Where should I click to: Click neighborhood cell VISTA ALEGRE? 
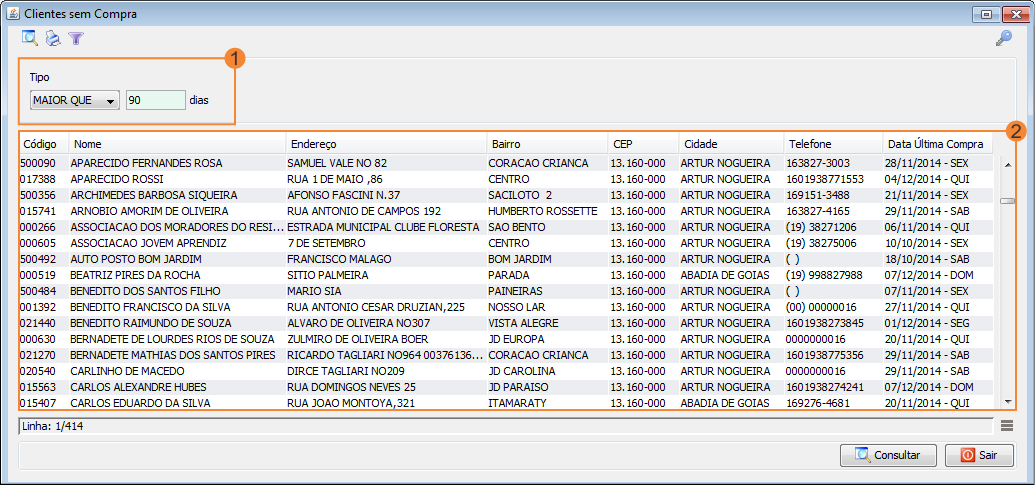click(523, 323)
